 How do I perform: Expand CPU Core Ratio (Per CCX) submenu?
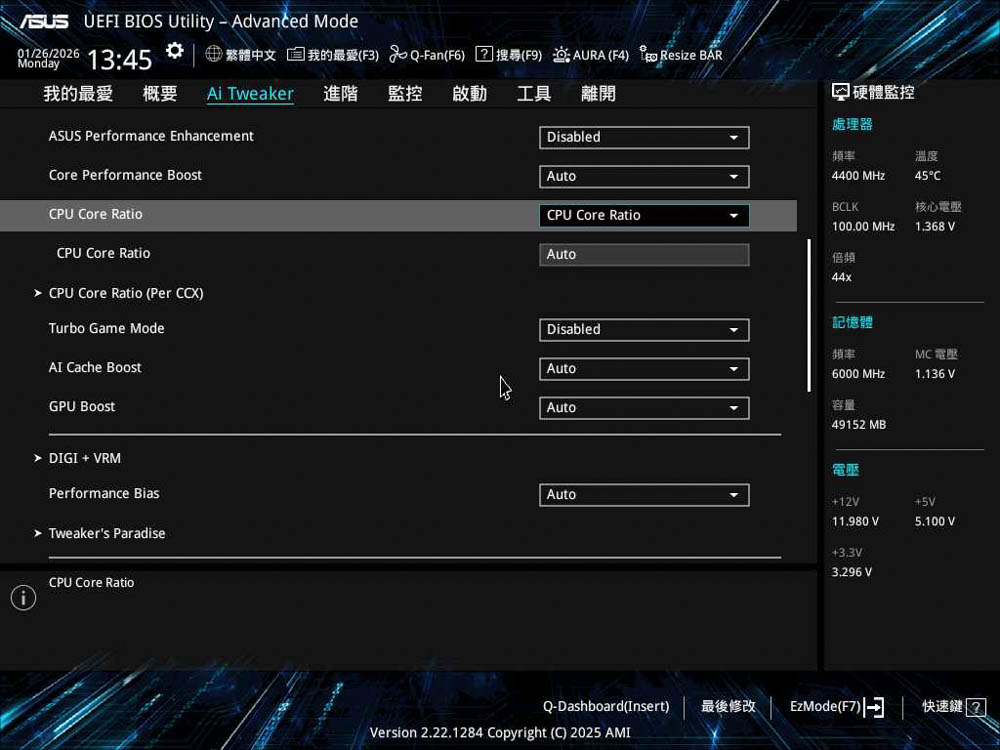126,293
